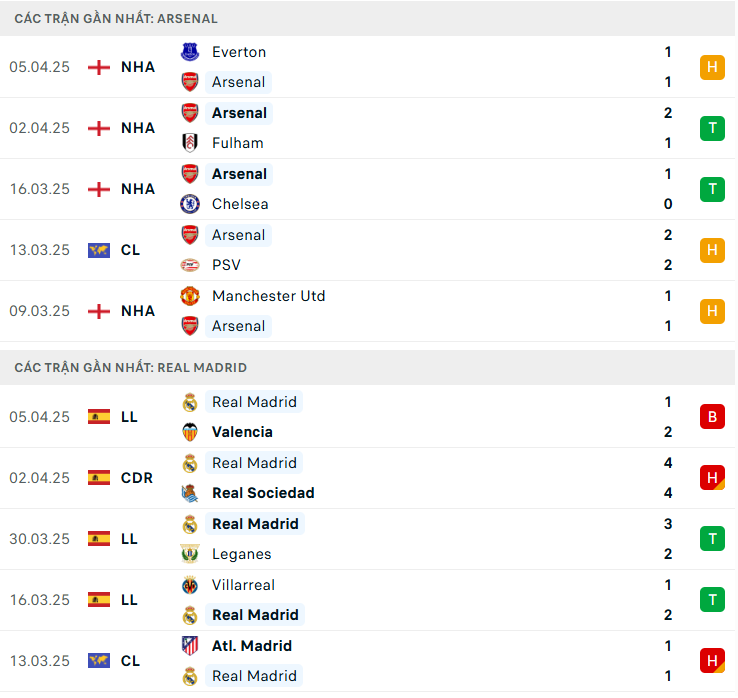Image resolution: width=738 pixels, height=698 pixels.
Task: Click the Villarreal club crest icon
Action: tap(190, 585)
